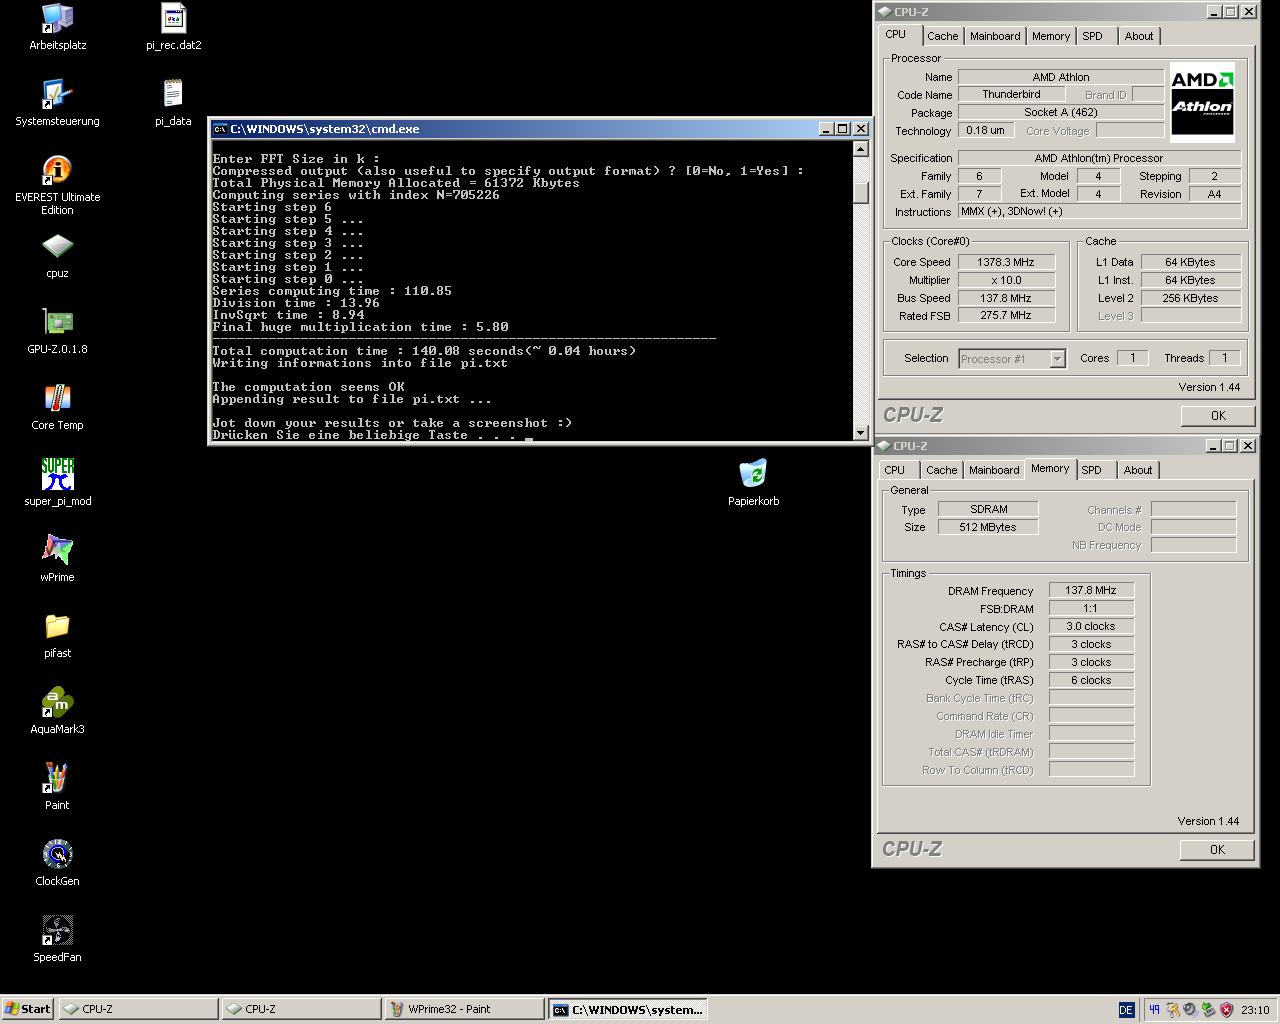Screen dimensions: 1280x1024
Task: Switch to Mainboard tab in lower CPU-Z
Action: 994,470
